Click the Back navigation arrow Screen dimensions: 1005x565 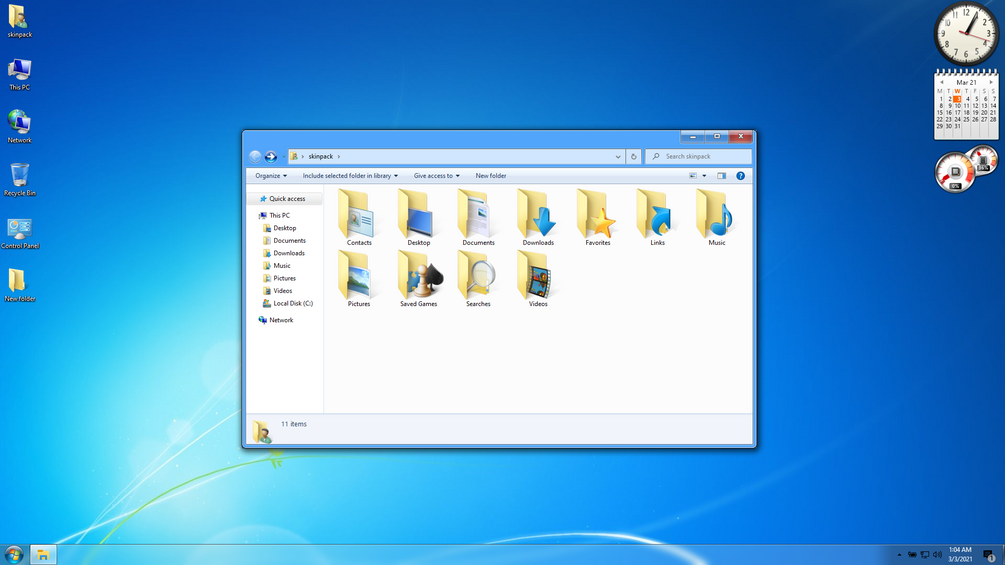[255, 156]
